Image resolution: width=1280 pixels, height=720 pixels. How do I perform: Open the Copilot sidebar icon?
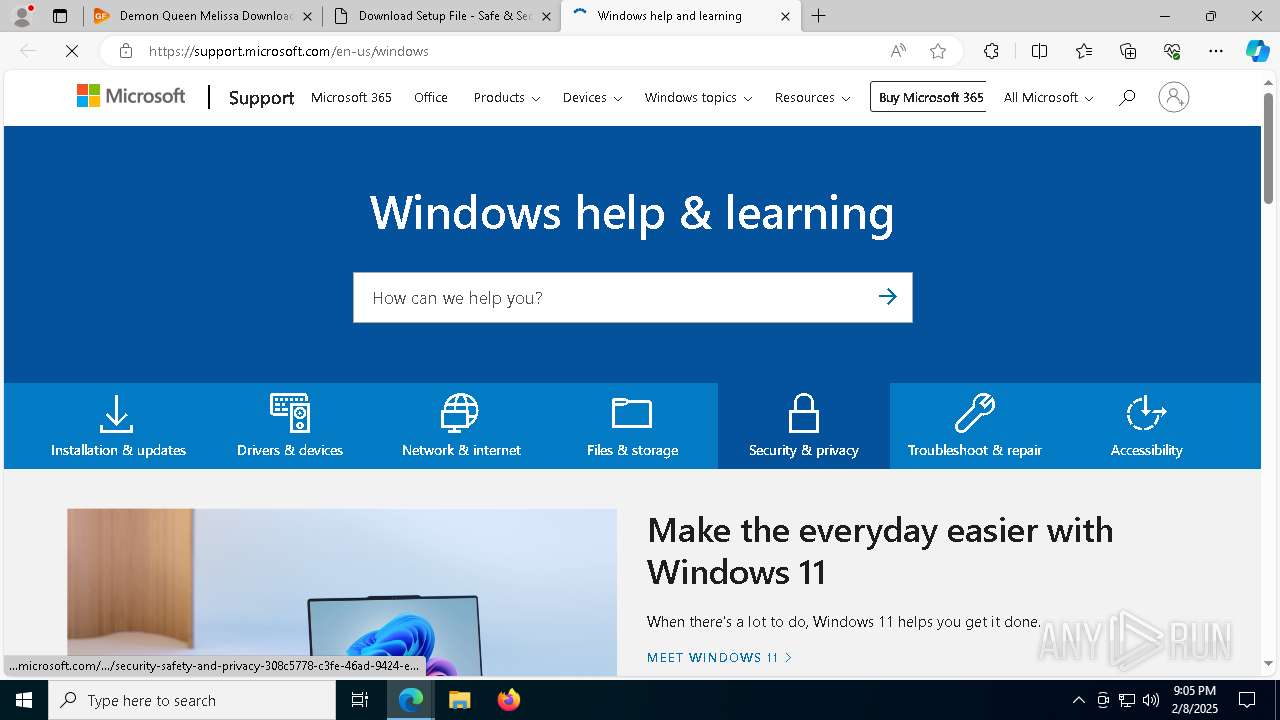tap(1257, 51)
